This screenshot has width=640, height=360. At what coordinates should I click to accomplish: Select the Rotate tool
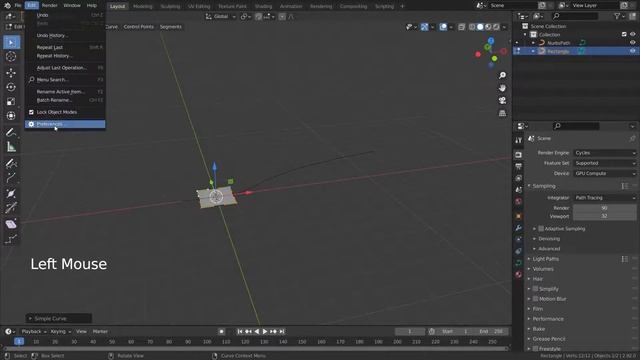(x=11, y=87)
